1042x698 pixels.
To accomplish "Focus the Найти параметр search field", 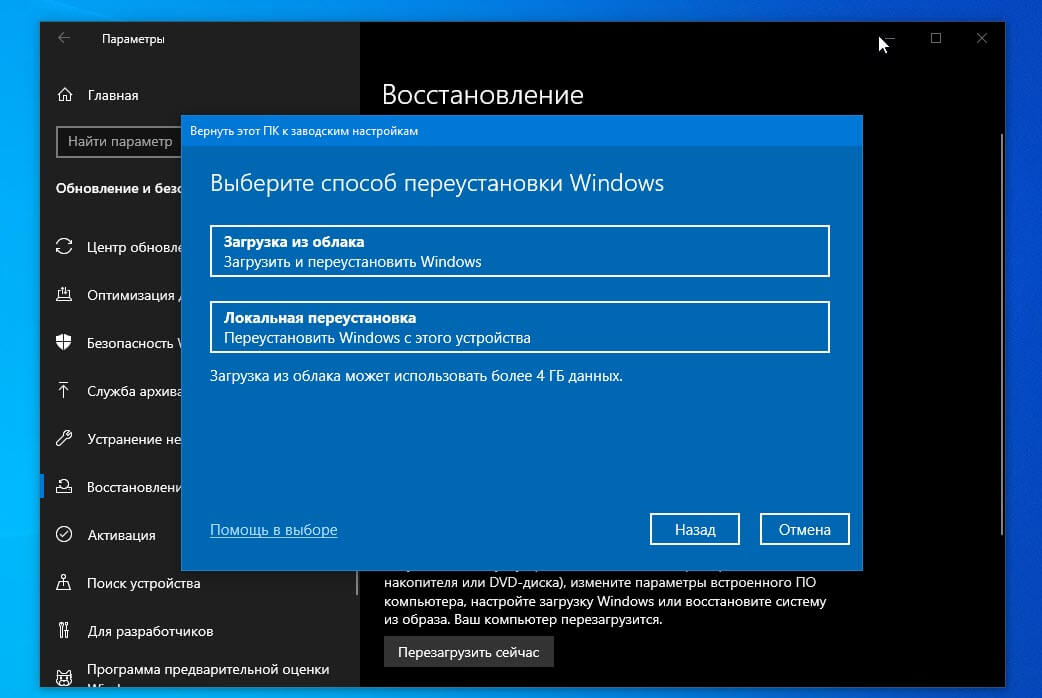I will point(119,142).
